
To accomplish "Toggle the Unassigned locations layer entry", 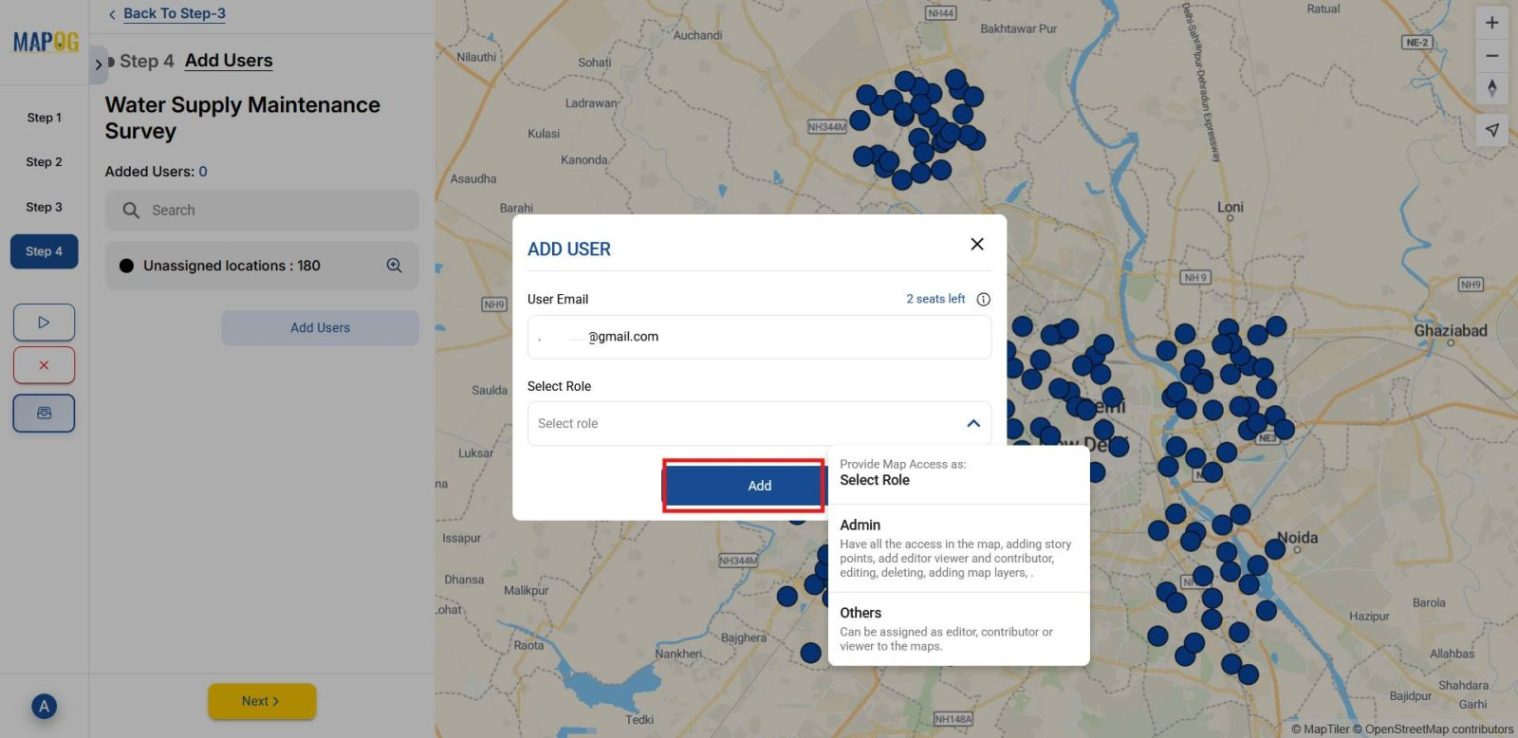I will (x=262, y=265).
